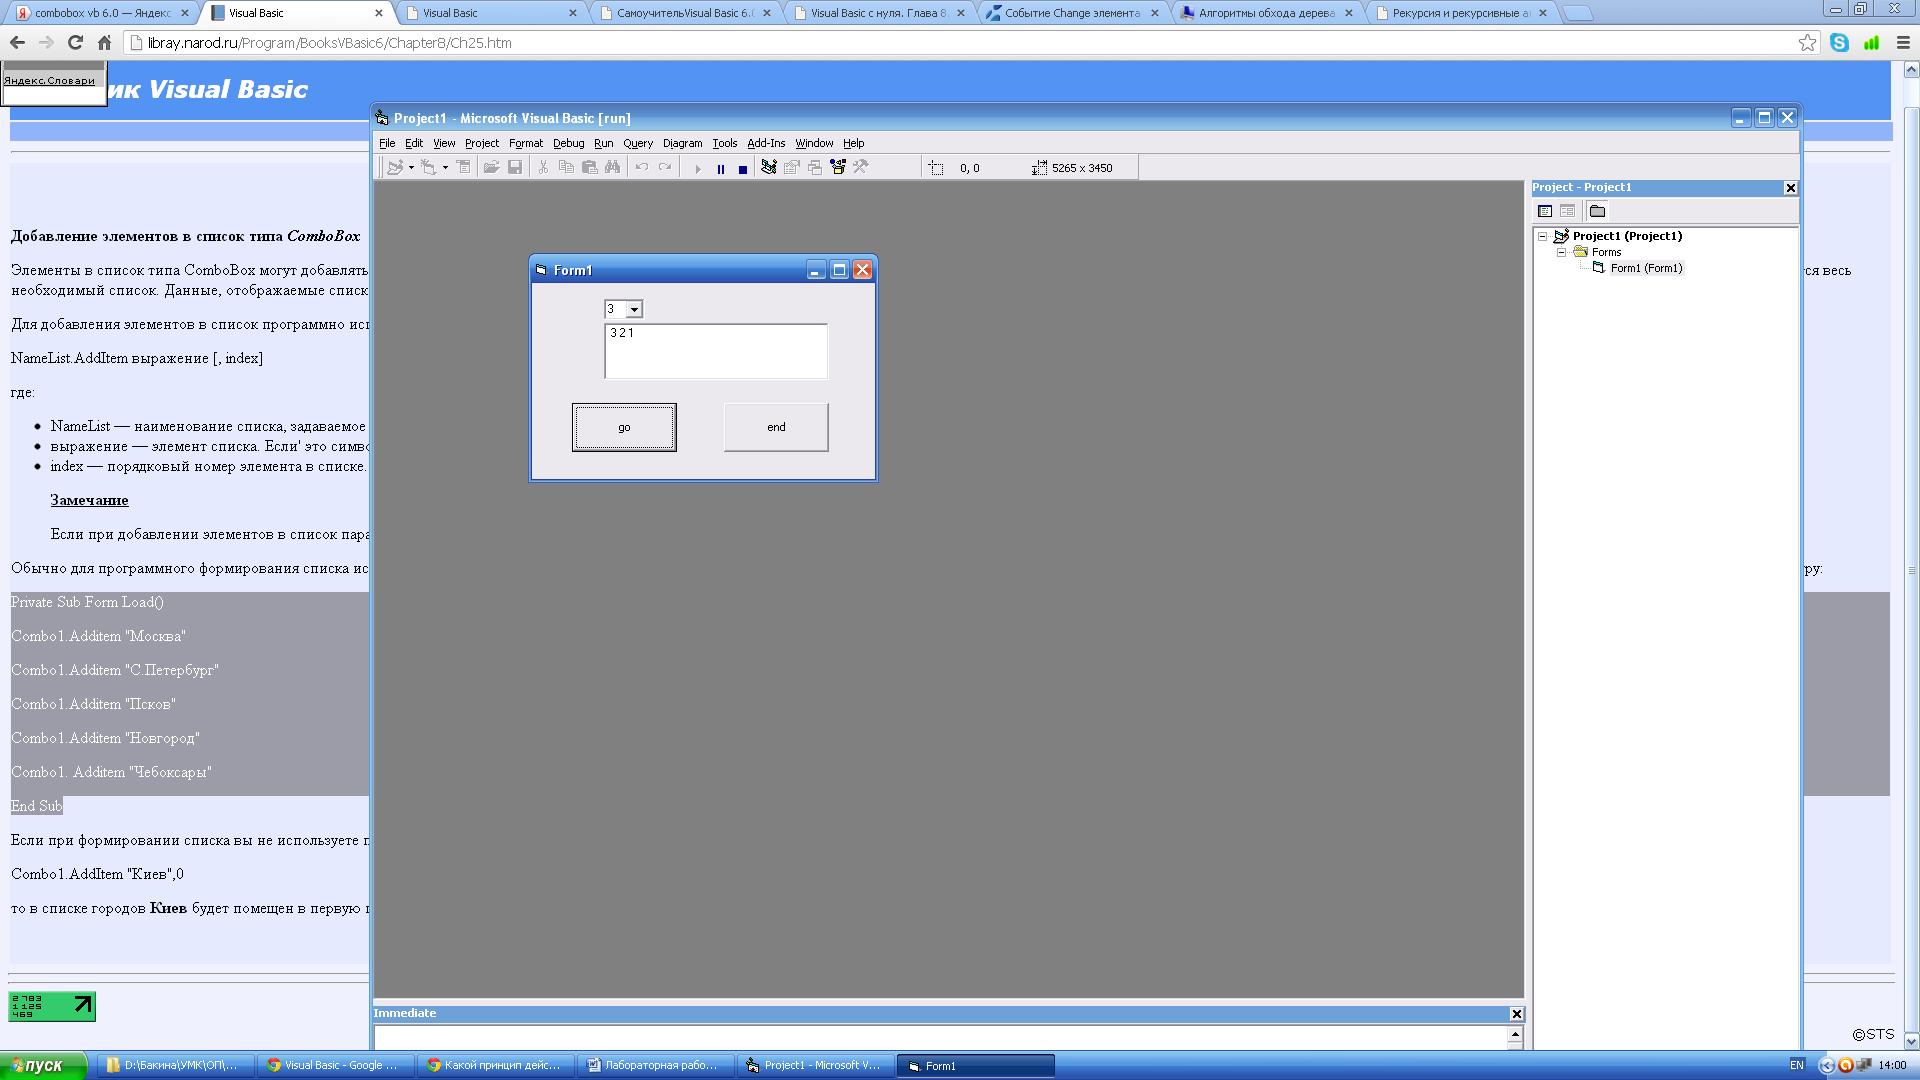The image size is (1920, 1080).
Task: Click browser Reload button
Action: click(x=75, y=42)
